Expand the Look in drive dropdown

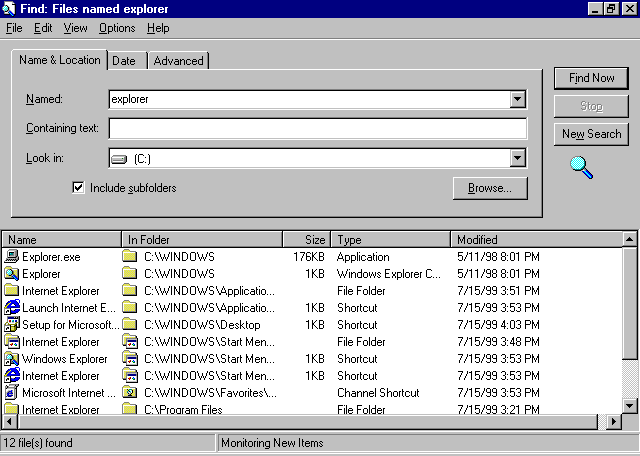[517, 158]
